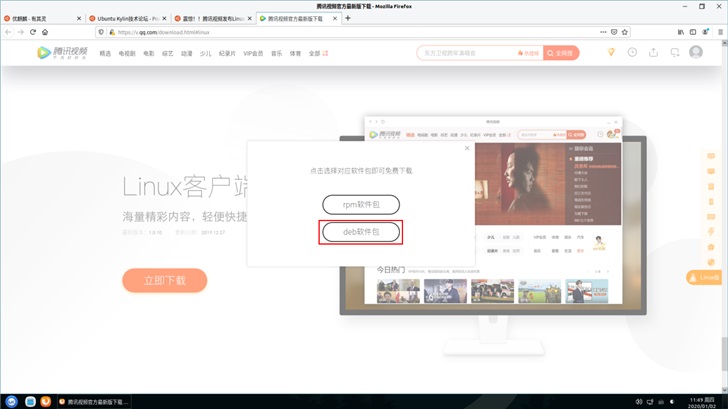Screen dimensions: 728x409
Task: Click the 热搜榜 hot search link
Action: [528, 53]
